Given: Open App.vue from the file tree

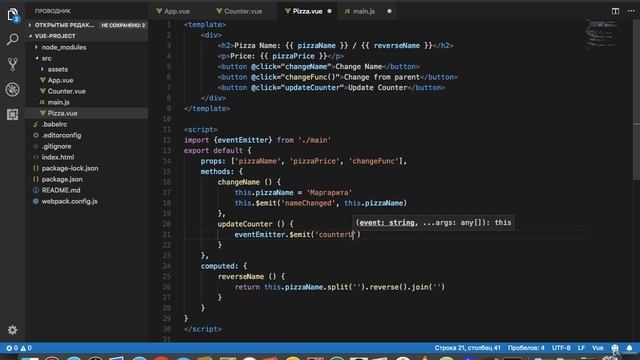Looking at the screenshot, I should coord(60,80).
